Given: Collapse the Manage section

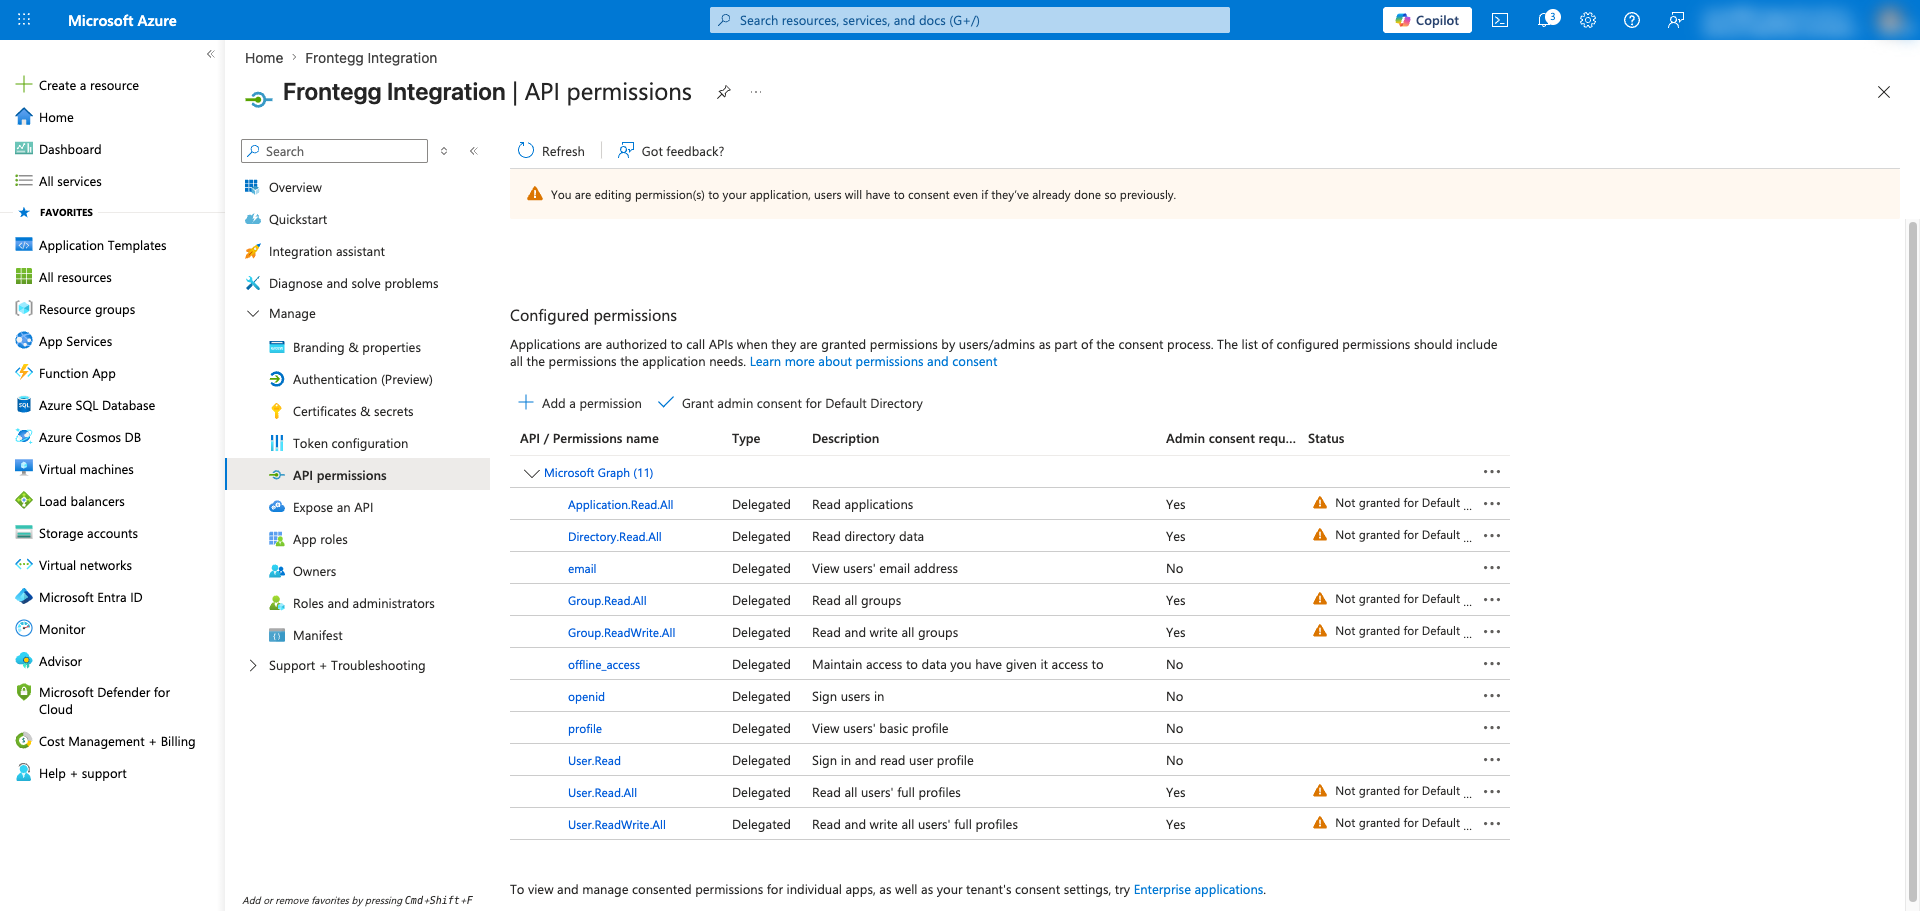Looking at the screenshot, I should [x=253, y=314].
